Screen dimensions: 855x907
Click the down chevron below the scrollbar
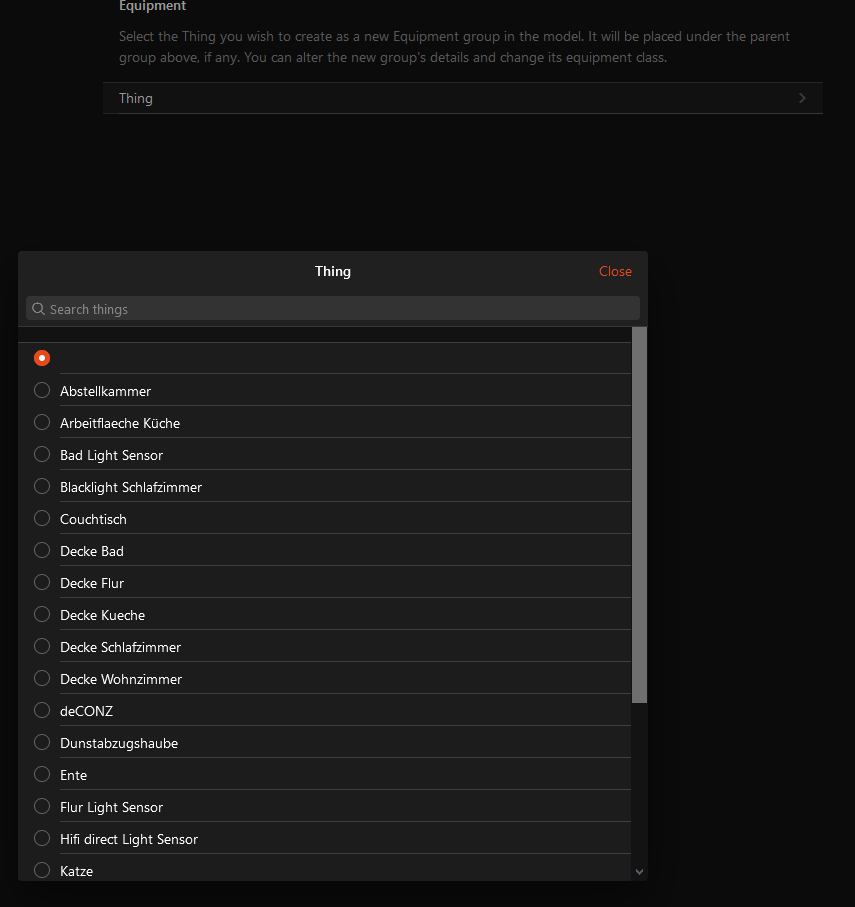pos(639,871)
